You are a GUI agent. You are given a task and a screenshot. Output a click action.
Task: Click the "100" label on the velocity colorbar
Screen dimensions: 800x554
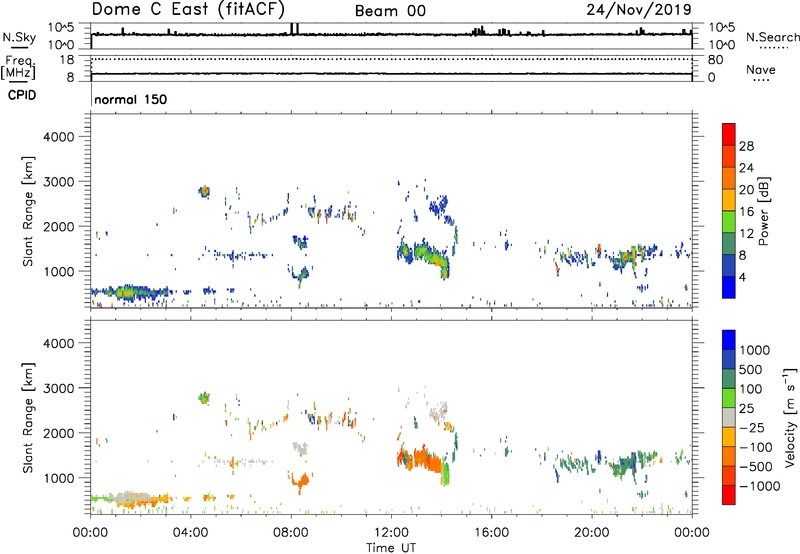751,389
